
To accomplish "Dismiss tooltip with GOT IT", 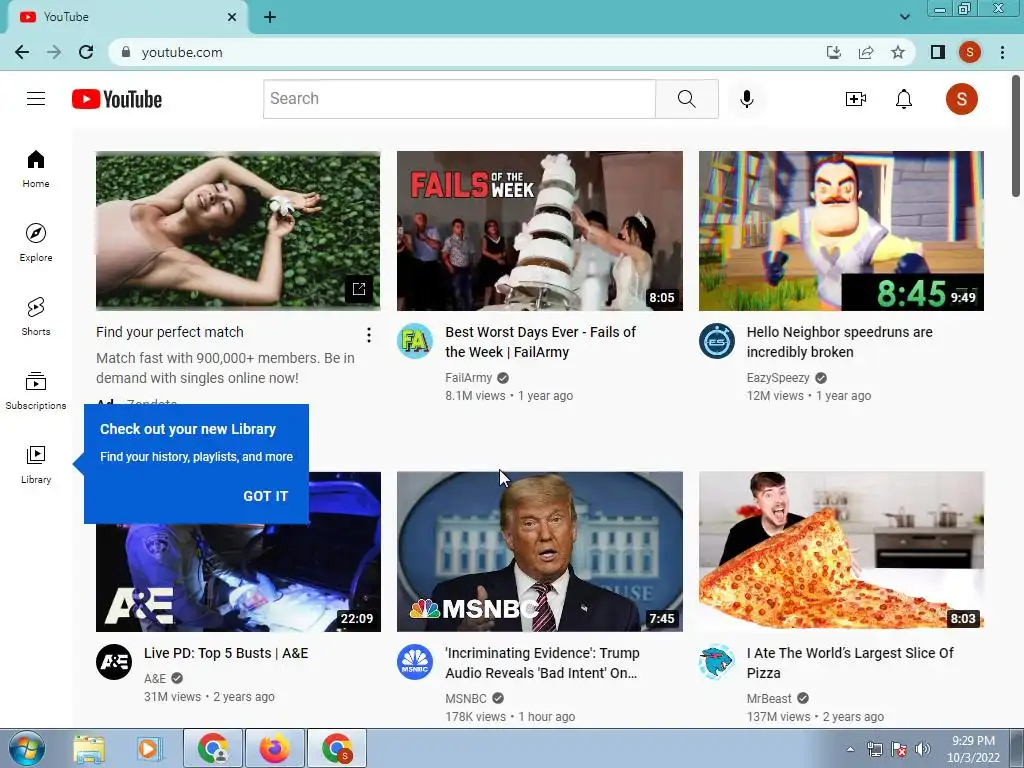I will tap(265, 496).
